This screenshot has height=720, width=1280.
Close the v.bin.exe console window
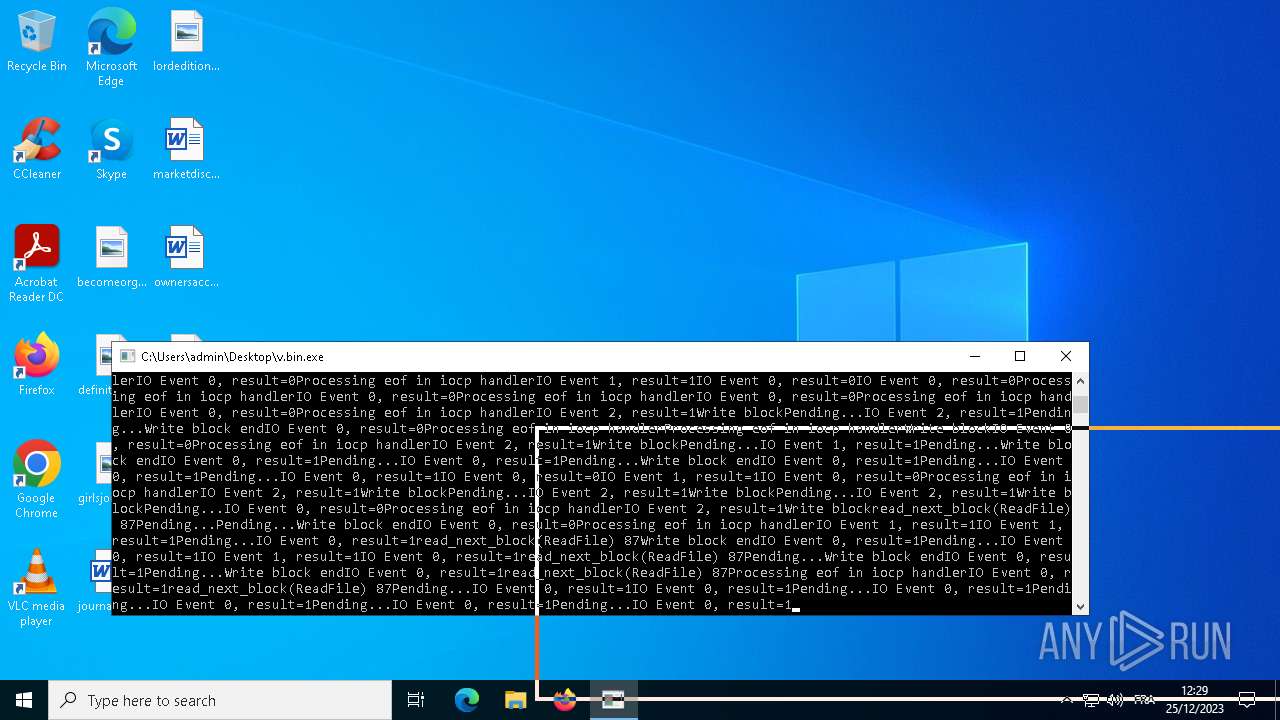[x=1066, y=356]
